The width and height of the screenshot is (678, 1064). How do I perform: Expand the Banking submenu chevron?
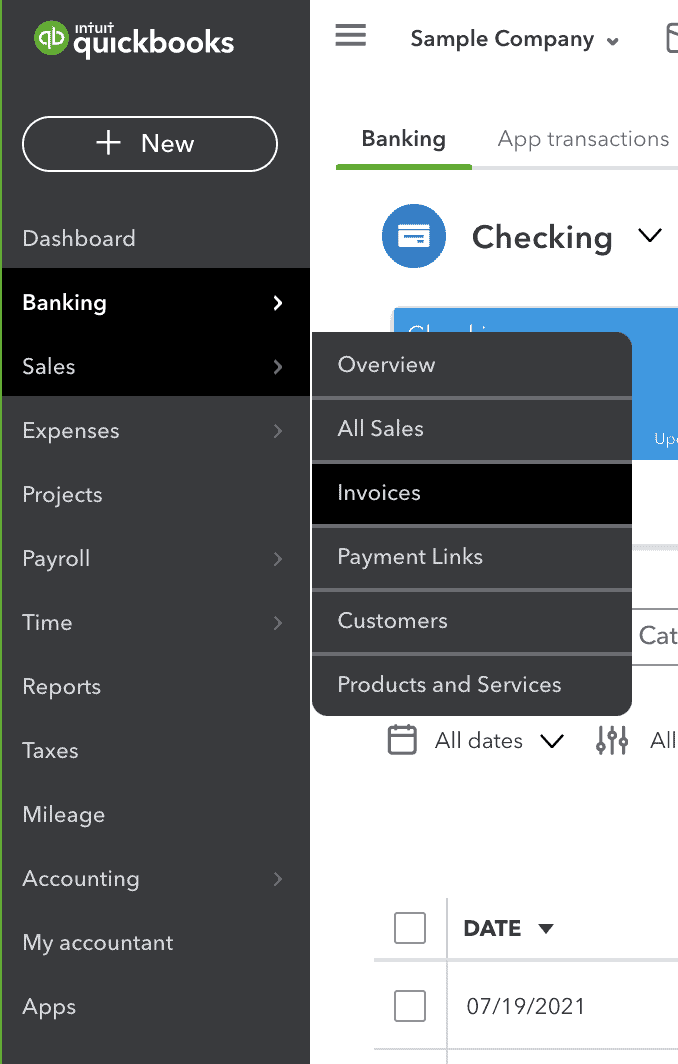click(x=278, y=303)
